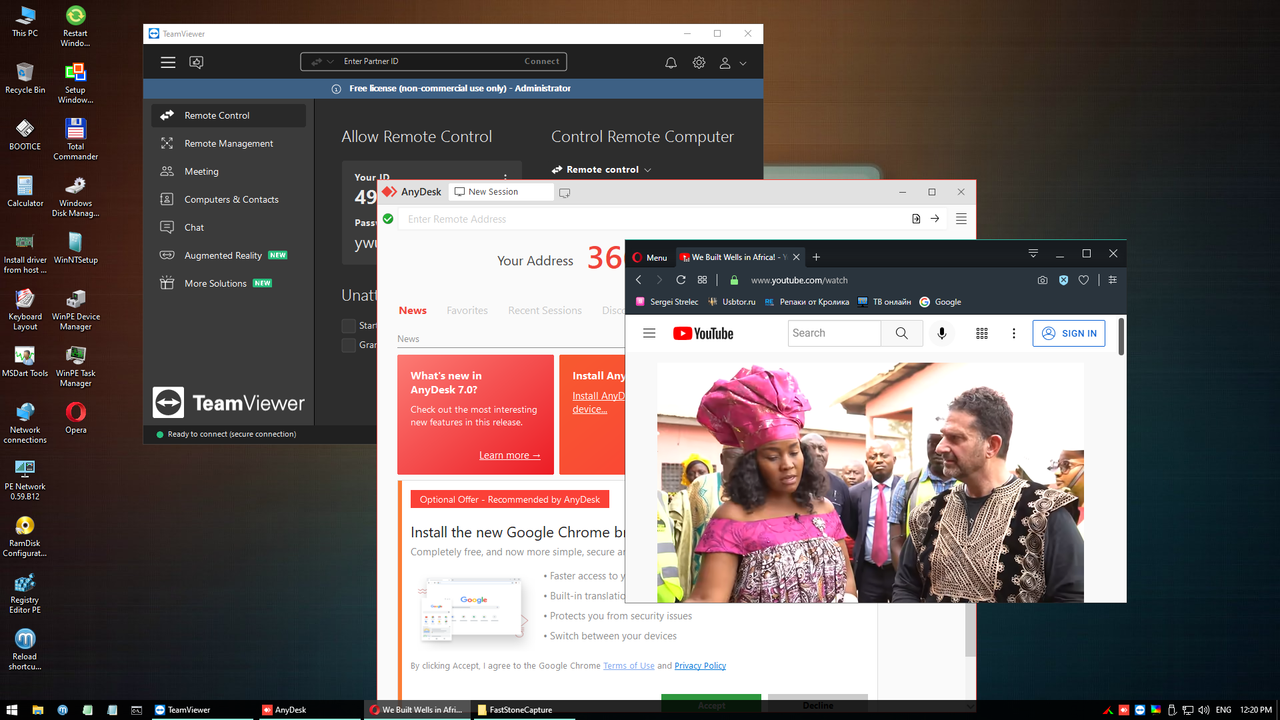Open TeamViewer settings gear

point(699,62)
